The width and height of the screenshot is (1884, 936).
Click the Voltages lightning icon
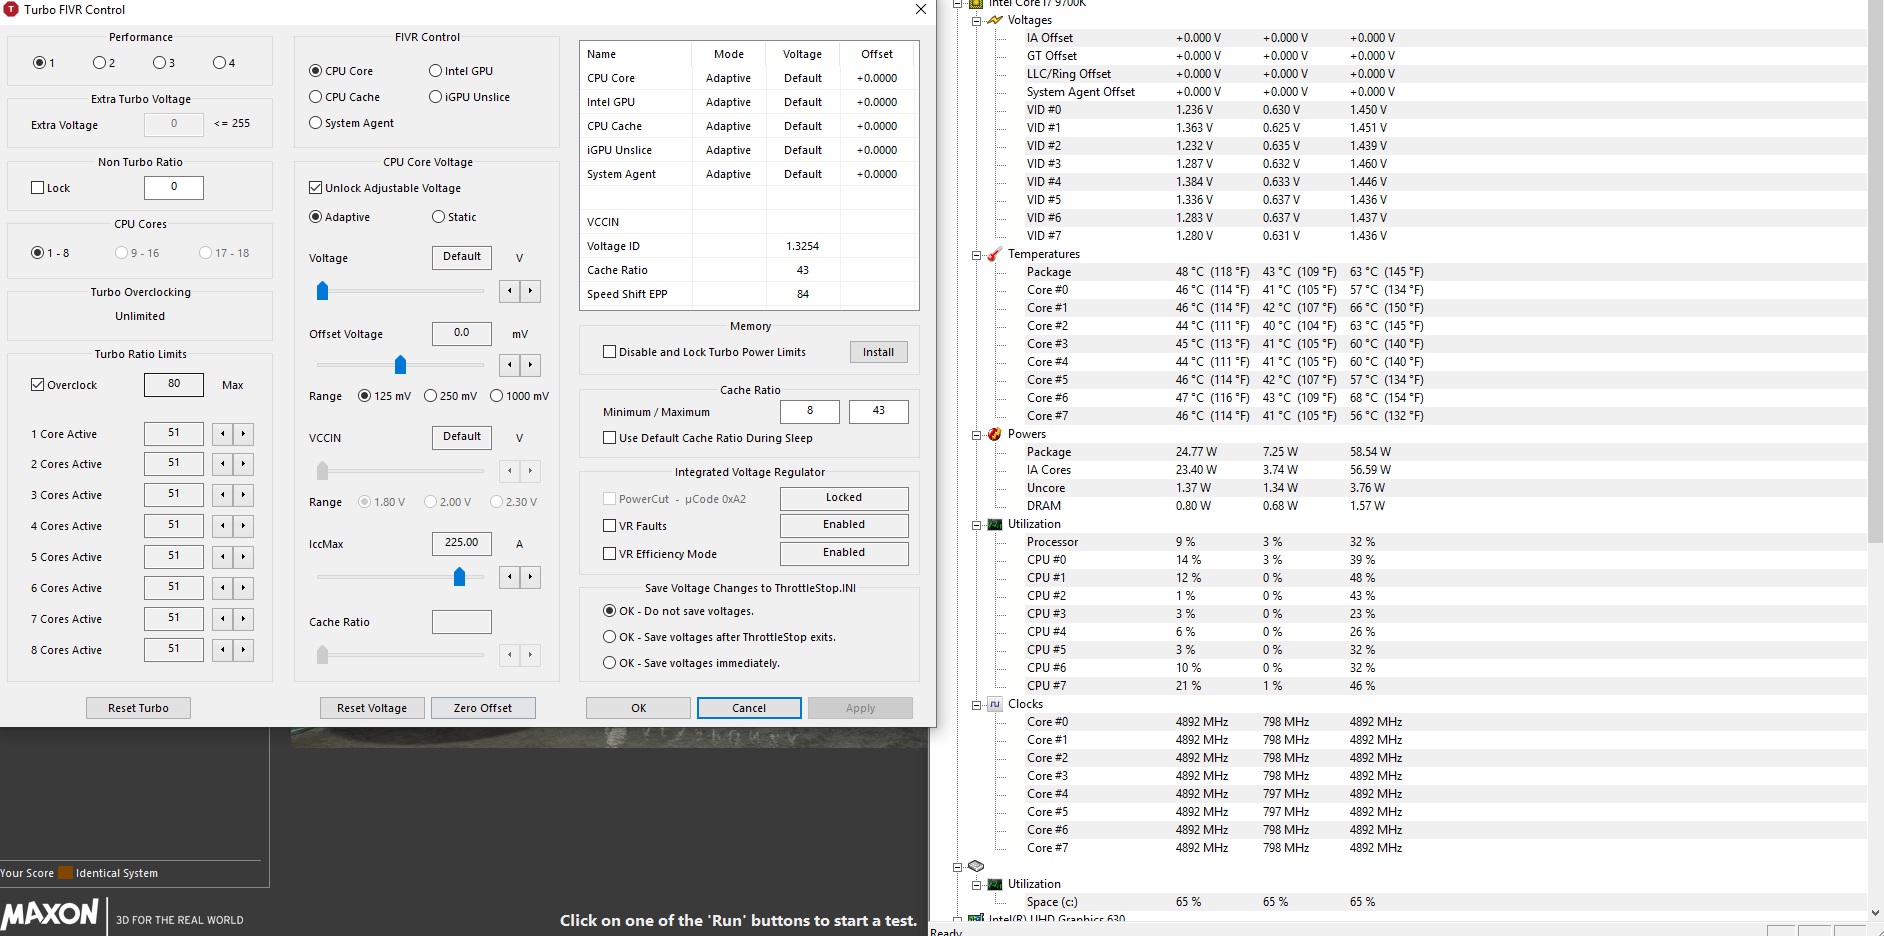(x=995, y=20)
